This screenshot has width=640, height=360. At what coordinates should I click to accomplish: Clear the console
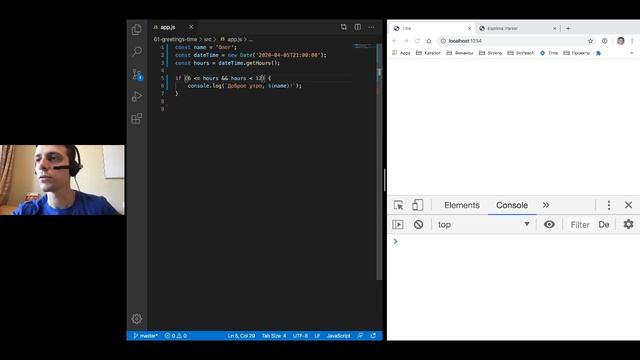pyautogui.click(x=418, y=224)
